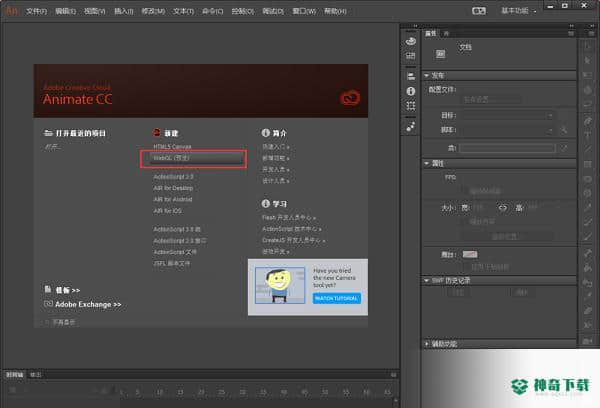Click the 舞台 color swatch
This screenshot has height=408, width=600.
pyautogui.click(x=470, y=255)
